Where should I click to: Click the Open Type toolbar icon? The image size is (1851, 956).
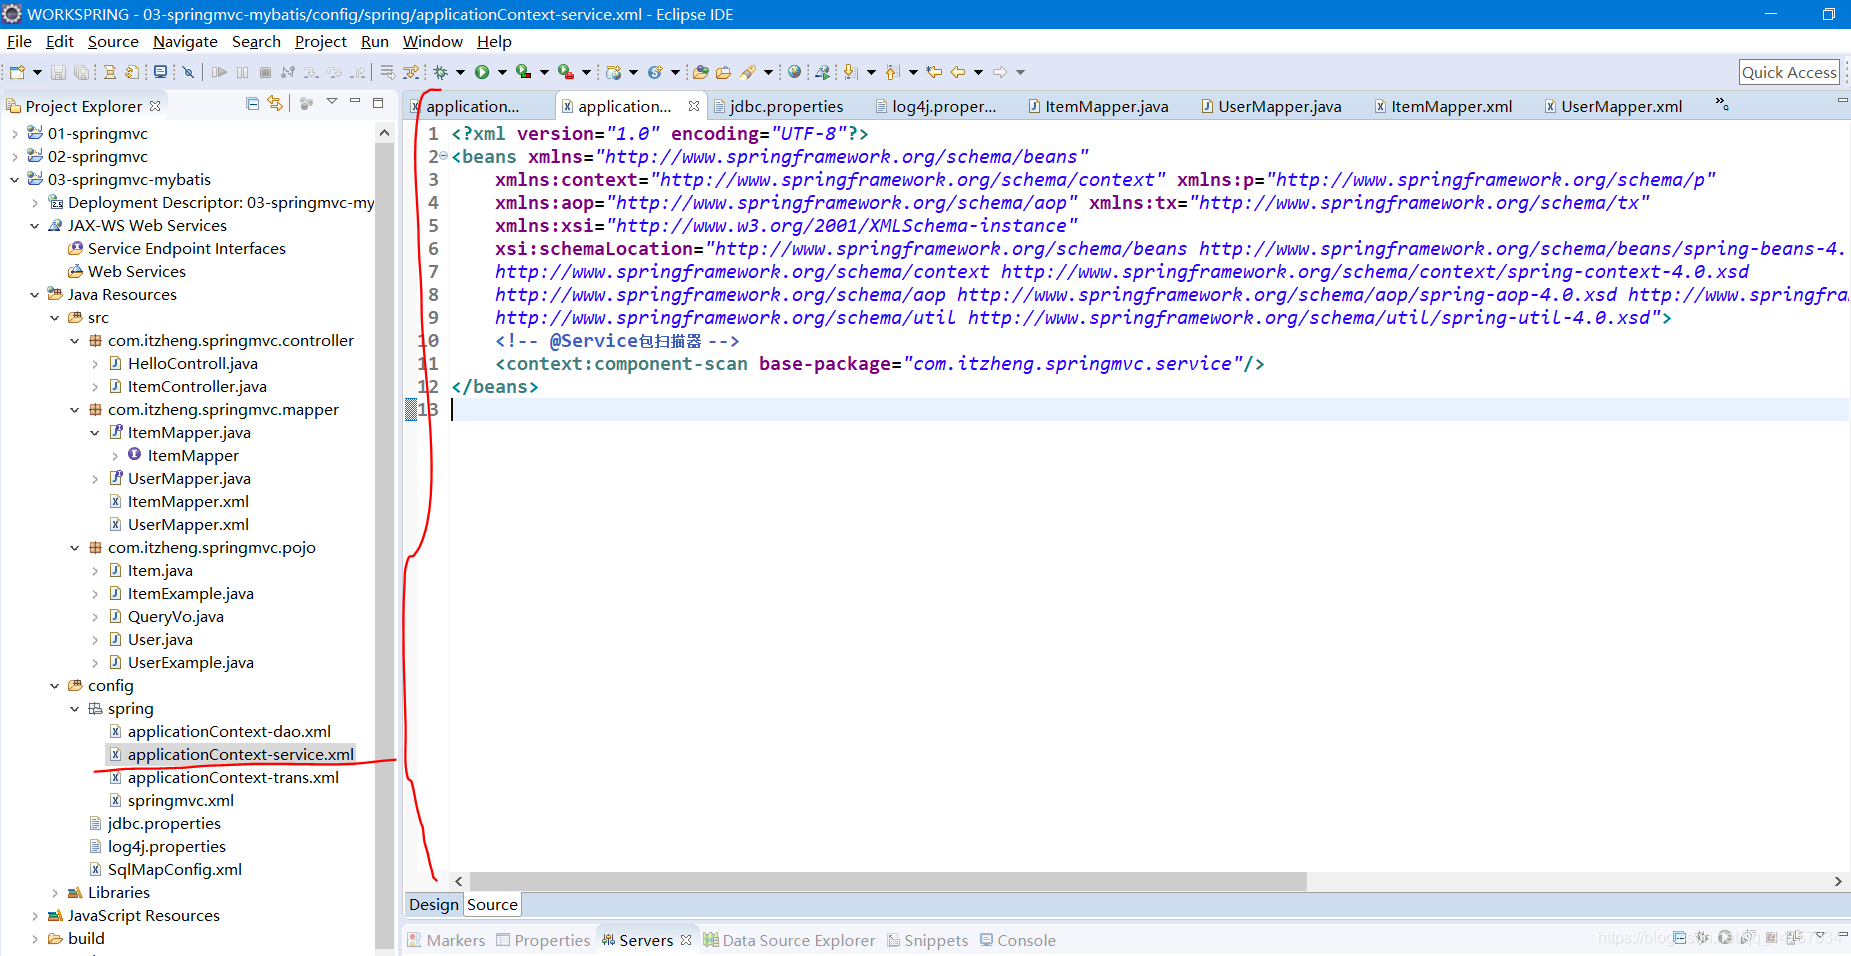pyautogui.click(x=700, y=72)
